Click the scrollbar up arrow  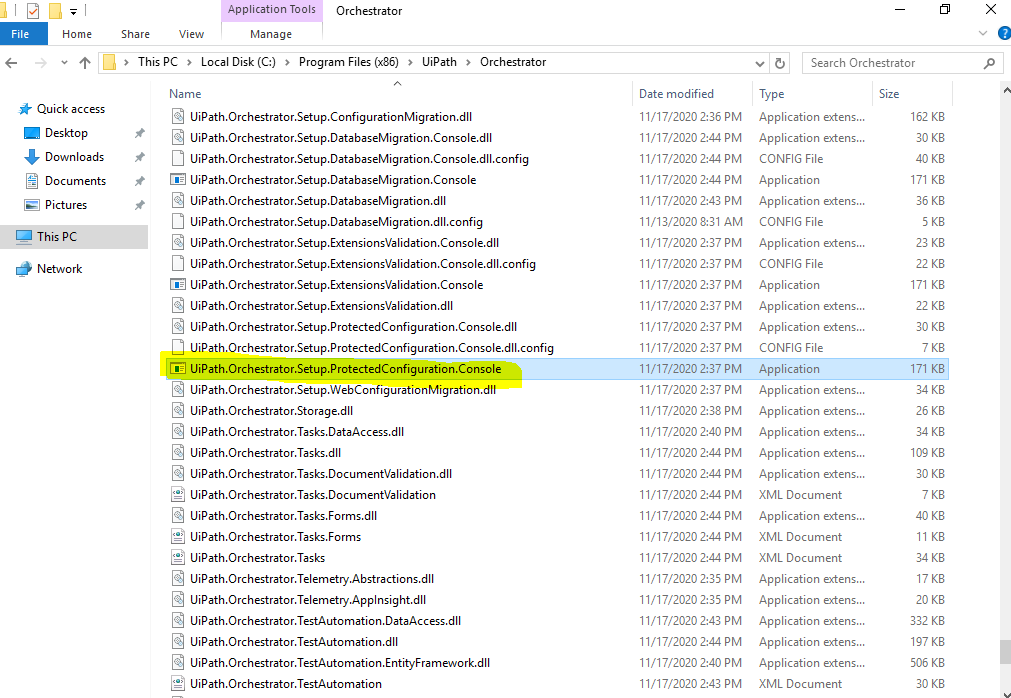1006,92
